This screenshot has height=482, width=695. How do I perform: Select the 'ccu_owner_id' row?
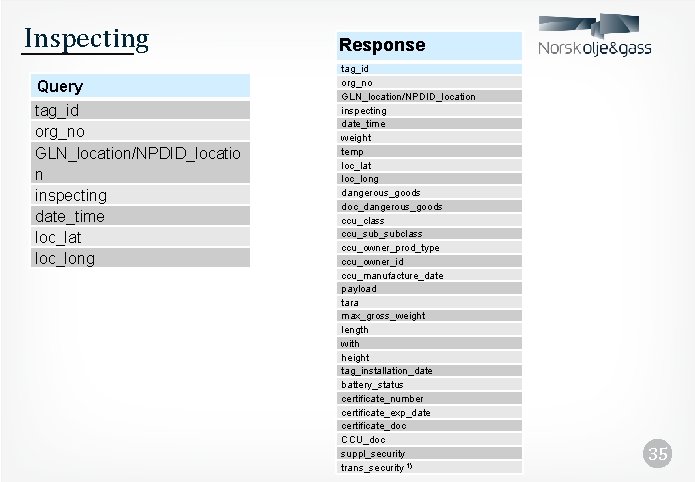click(429, 261)
